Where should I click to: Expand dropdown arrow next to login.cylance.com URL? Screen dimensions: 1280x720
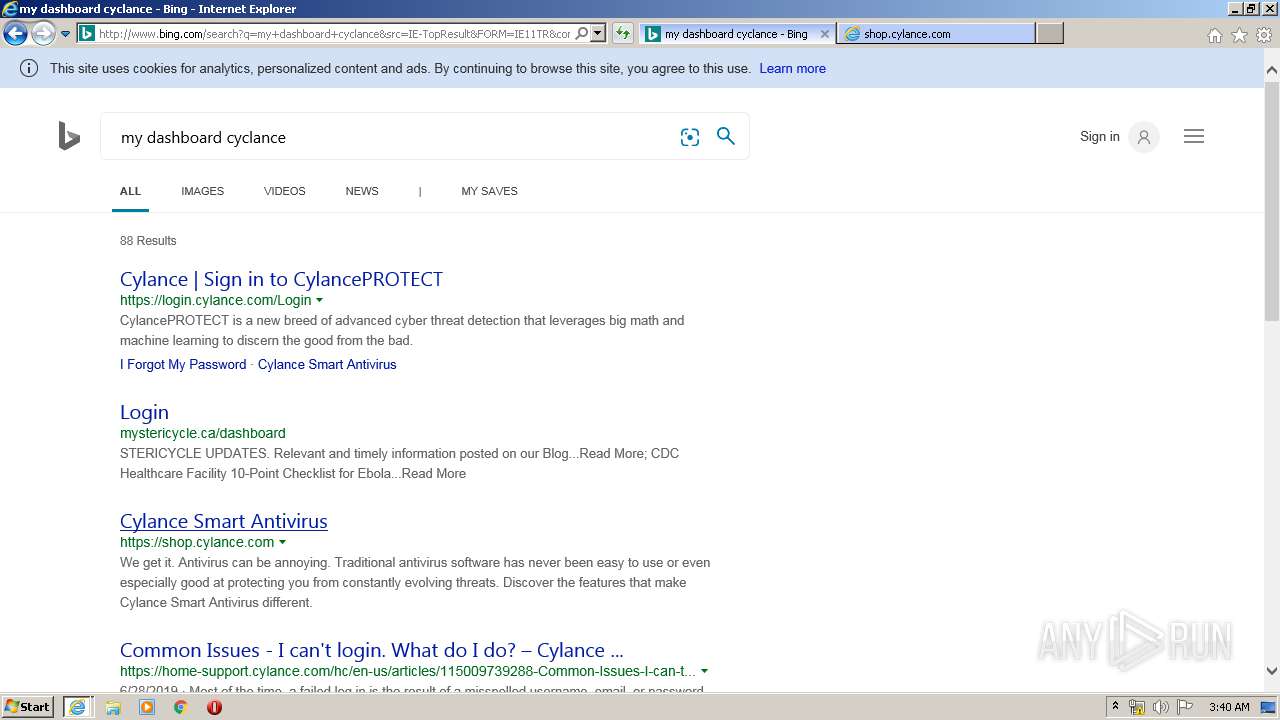click(x=320, y=300)
